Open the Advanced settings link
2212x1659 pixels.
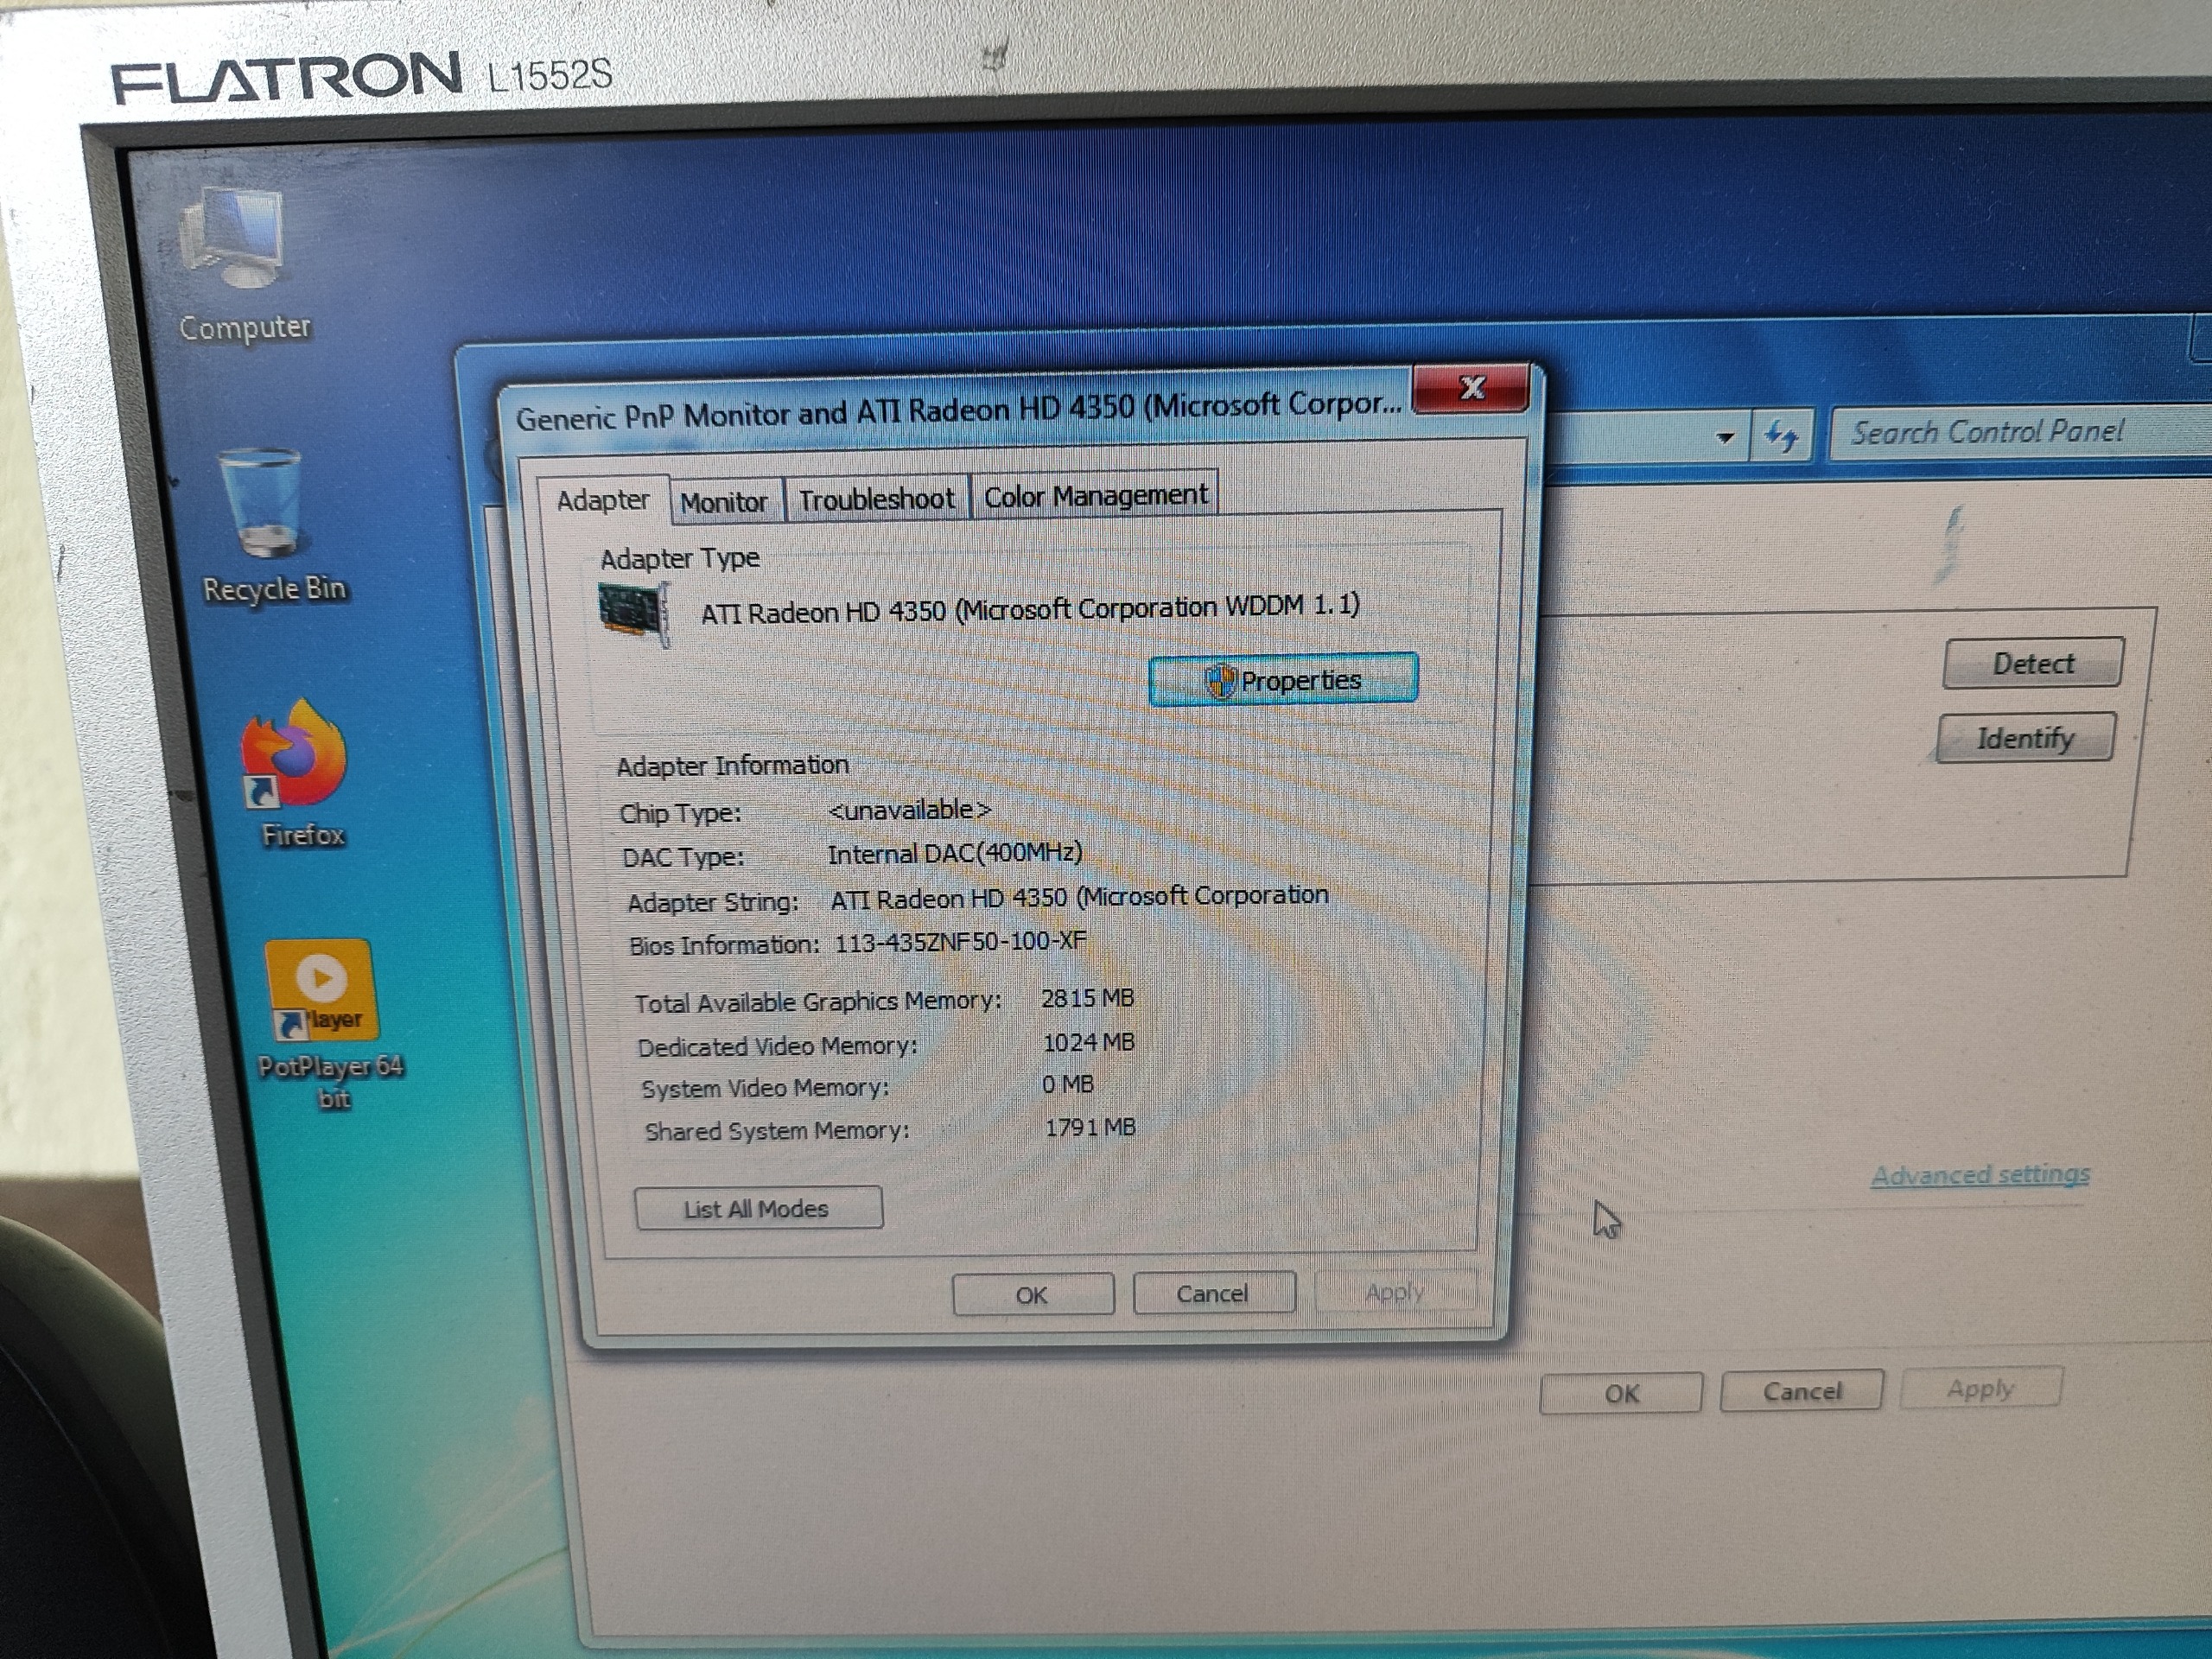[x=1979, y=1175]
